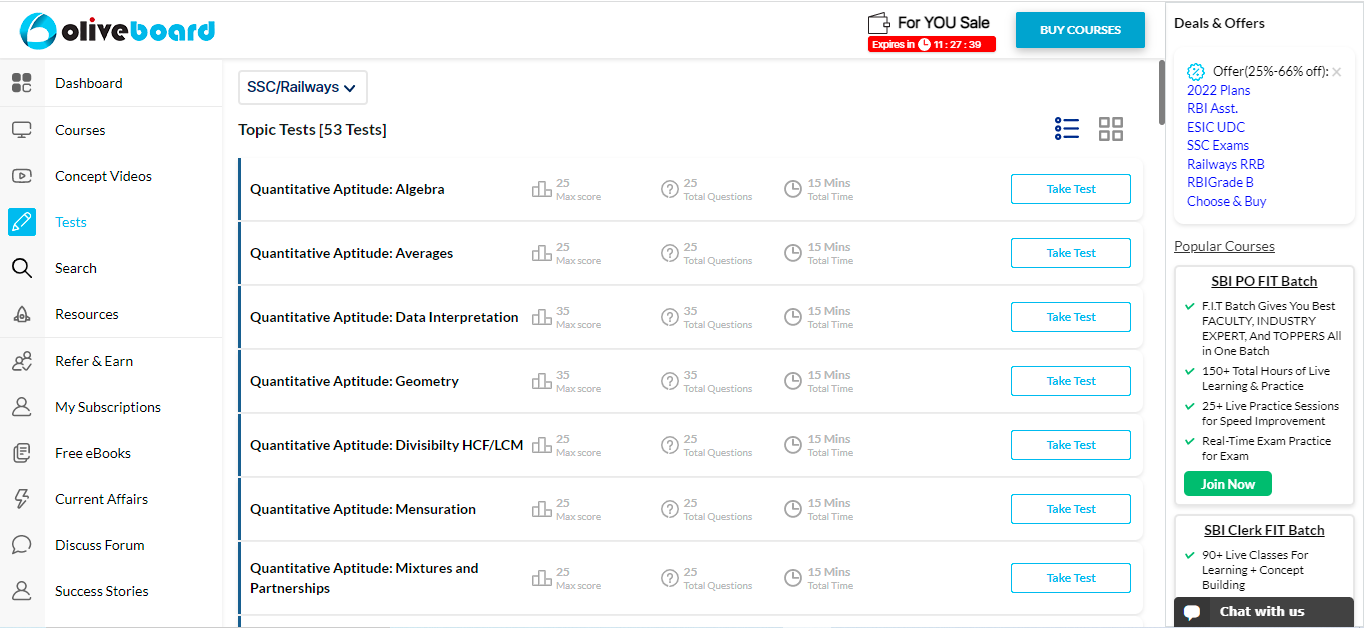
Task: Take the Mixtures and Partnerships test
Action: click(x=1071, y=578)
